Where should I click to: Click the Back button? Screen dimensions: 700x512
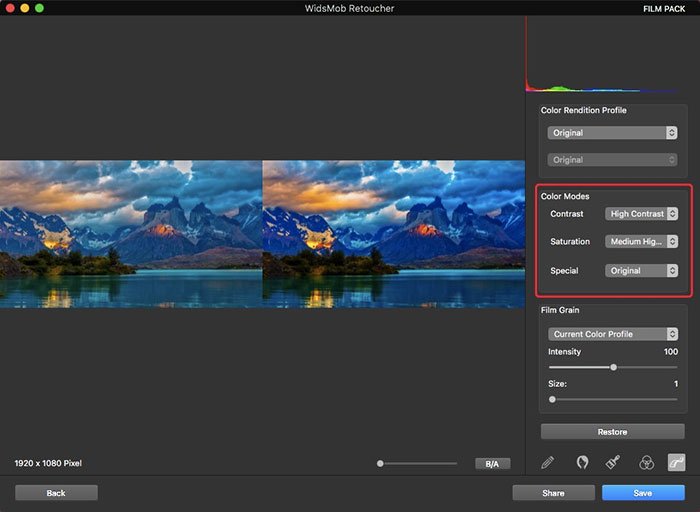pos(56,493)
